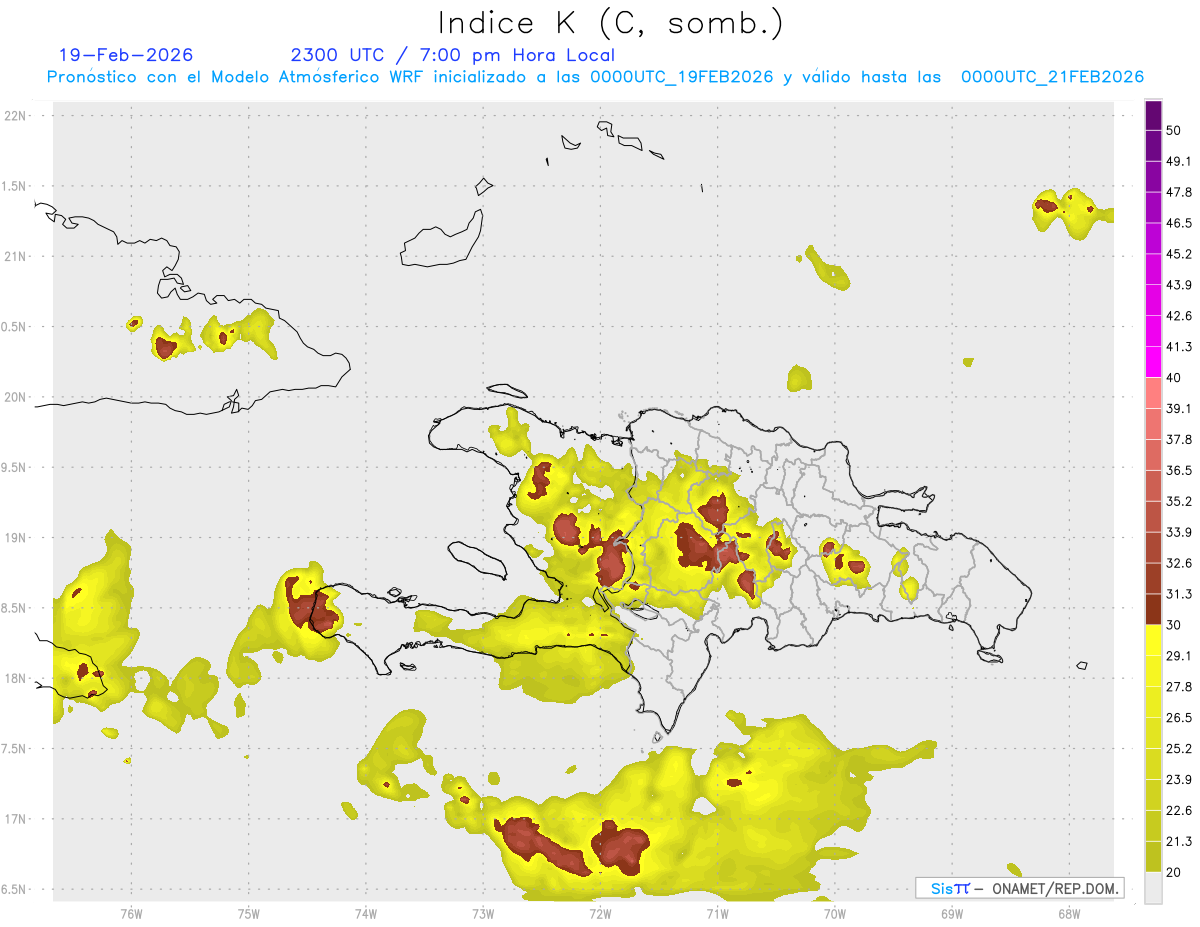Image resolution: width=1200 pixels, height=927 pixels.
Task: Select the 76W longitude axis label
Action: [131, 913]
